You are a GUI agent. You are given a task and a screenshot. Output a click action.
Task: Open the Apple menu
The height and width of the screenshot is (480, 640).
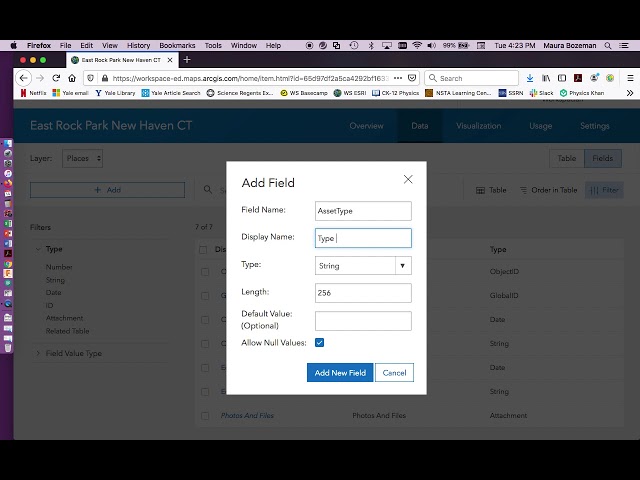(x=13, y=45)
